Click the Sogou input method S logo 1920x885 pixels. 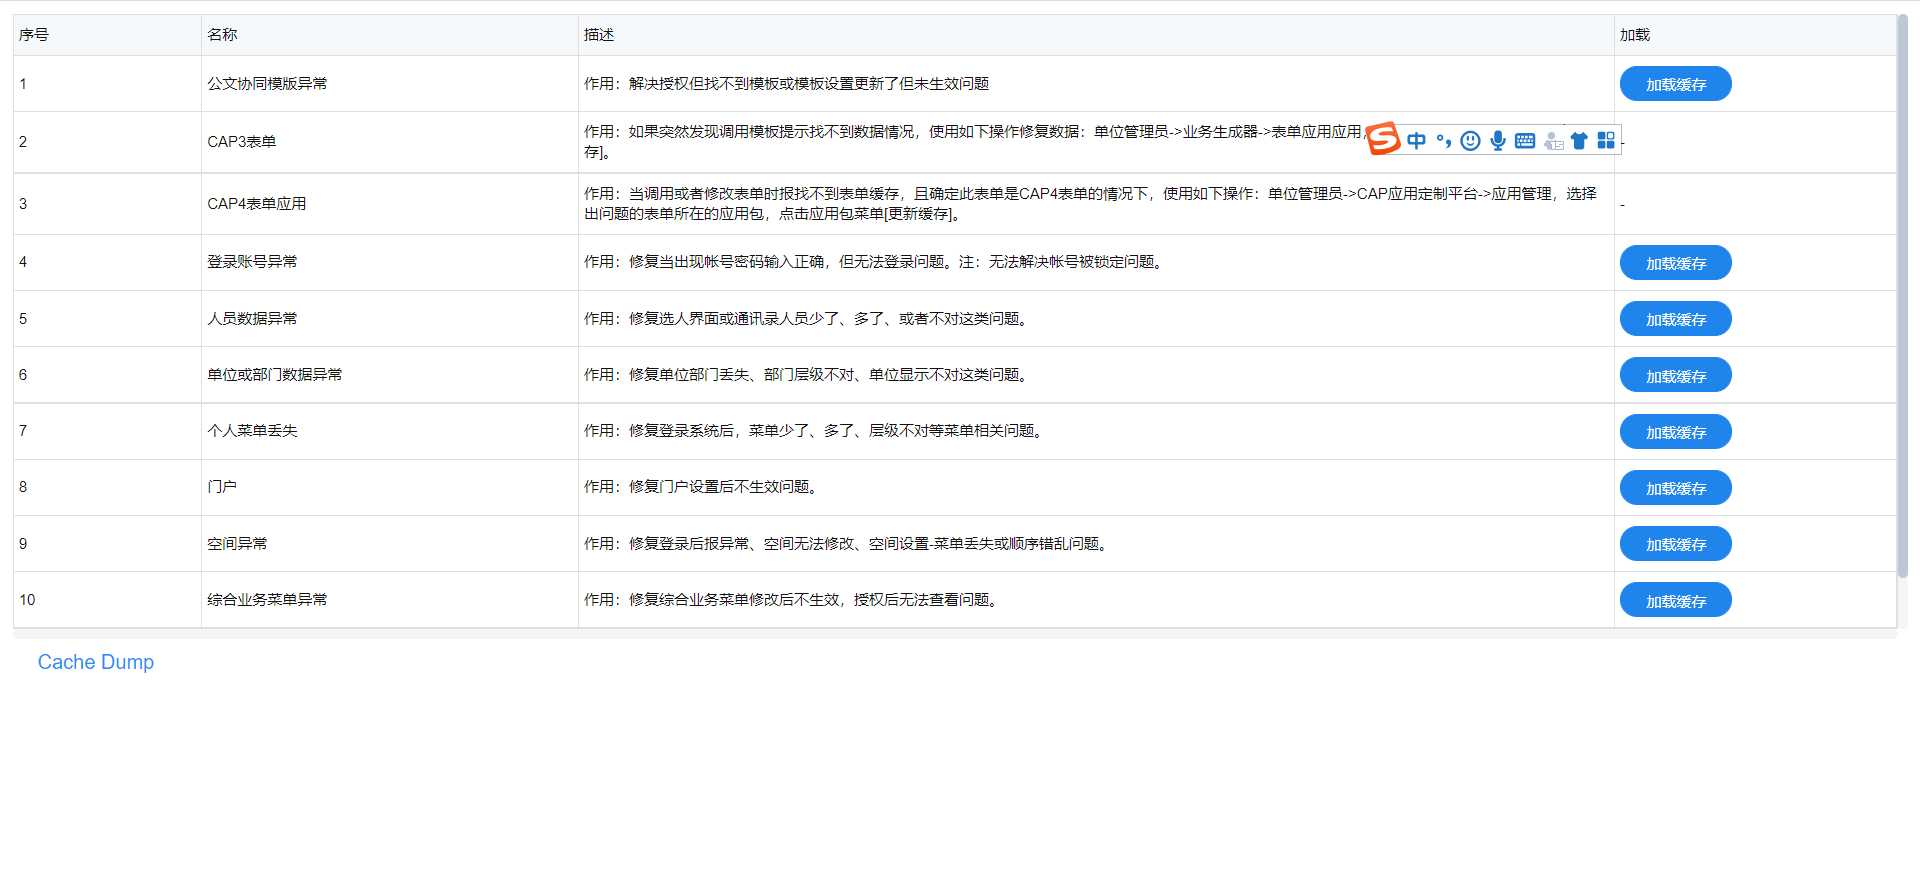point(1383,139)
